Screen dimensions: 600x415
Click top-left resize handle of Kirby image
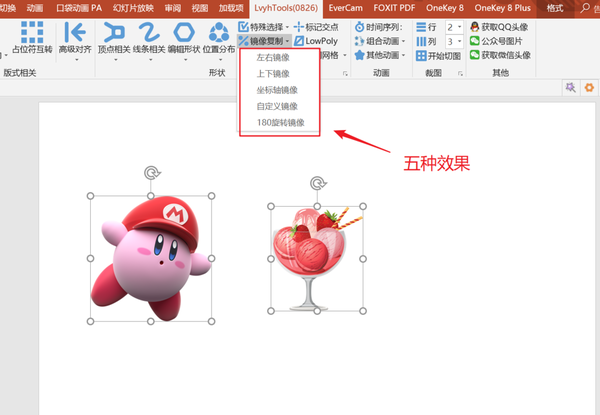pyautogui.click(x=90, y=196)
